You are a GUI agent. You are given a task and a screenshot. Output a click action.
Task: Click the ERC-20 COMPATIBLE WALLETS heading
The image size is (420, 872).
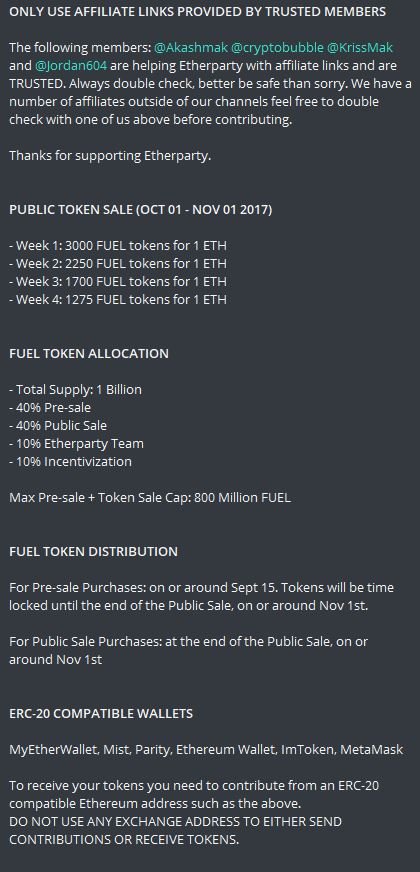(101, 714)
